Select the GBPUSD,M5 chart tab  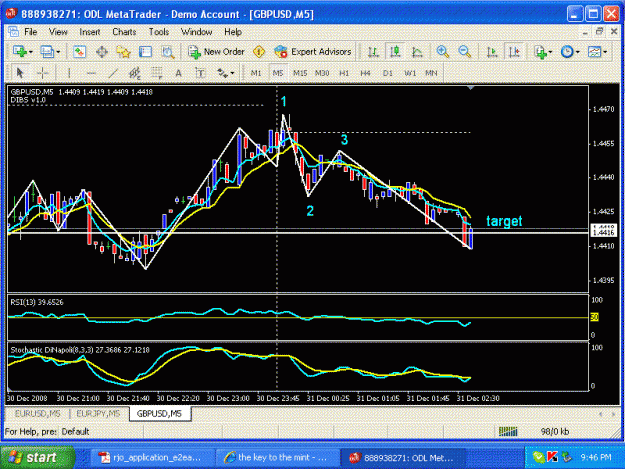[159, 414]
